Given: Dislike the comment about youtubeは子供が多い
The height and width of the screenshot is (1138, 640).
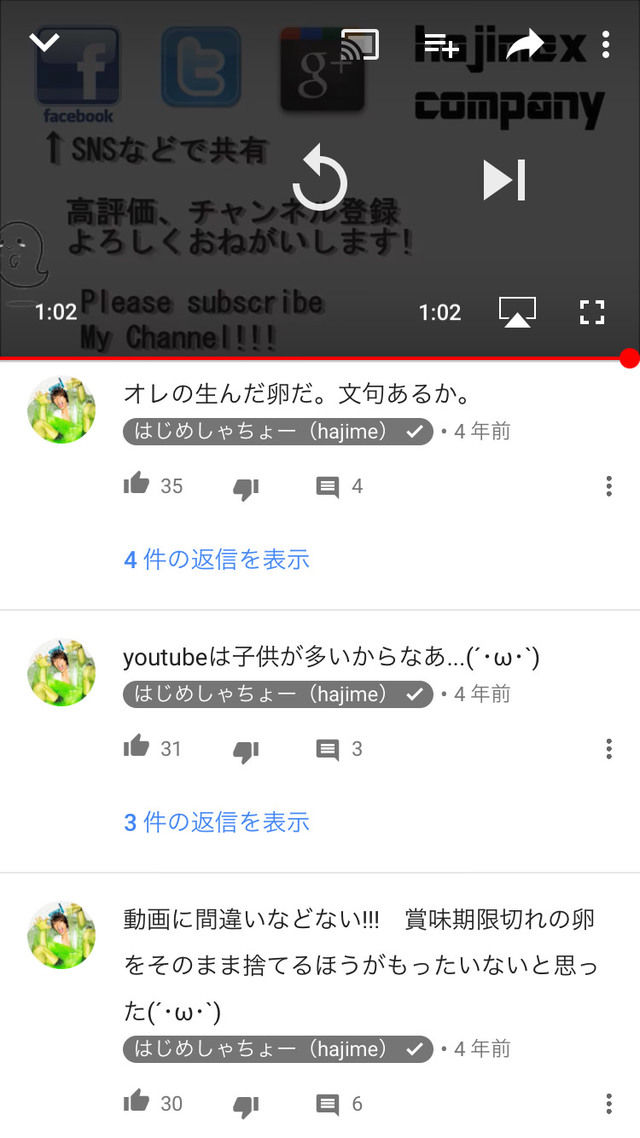Looking at the screenshot, I should [x=246, y=751].
